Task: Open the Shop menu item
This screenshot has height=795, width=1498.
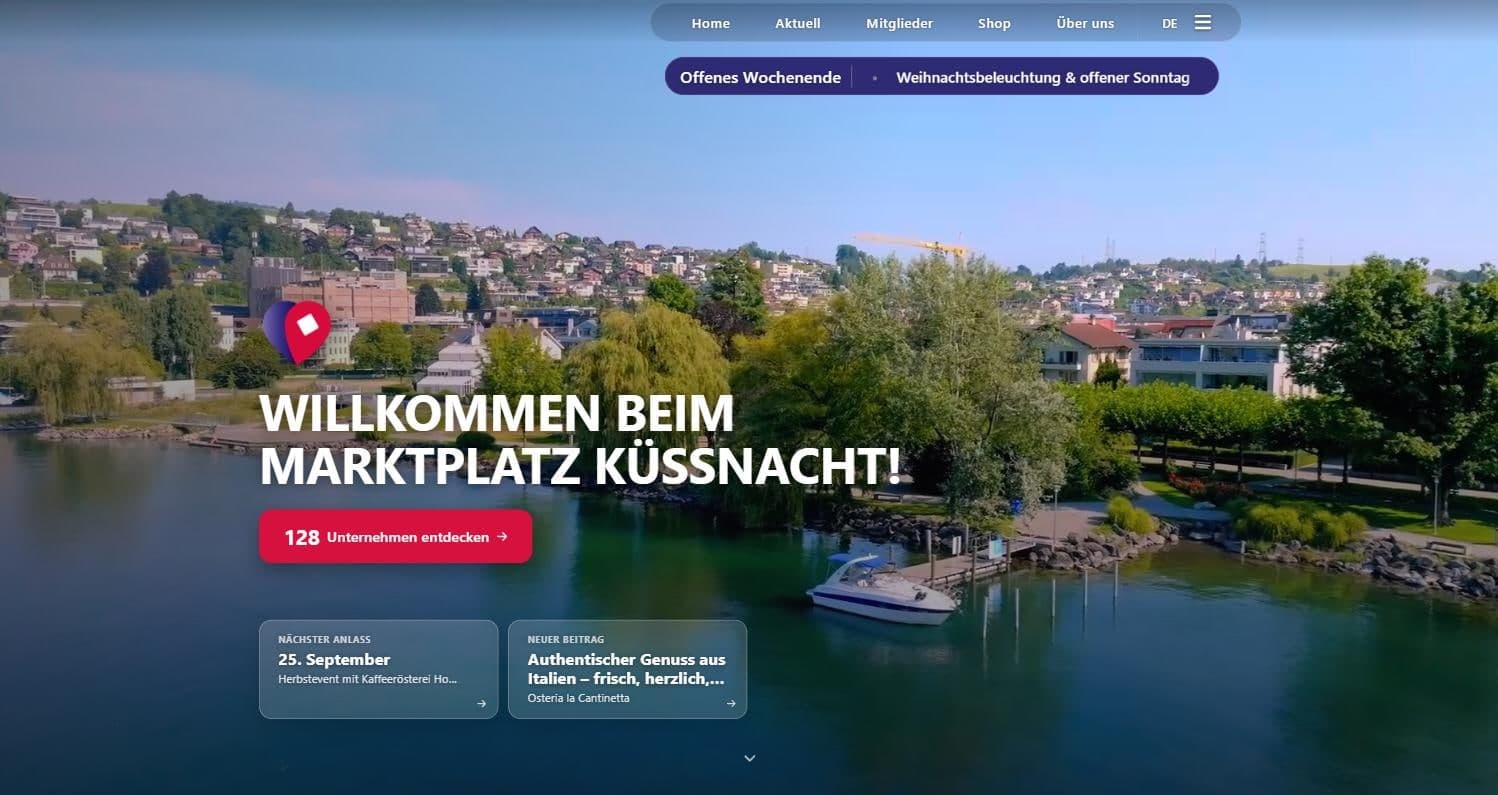Action: pyautogui.click(x=994, y=23)
